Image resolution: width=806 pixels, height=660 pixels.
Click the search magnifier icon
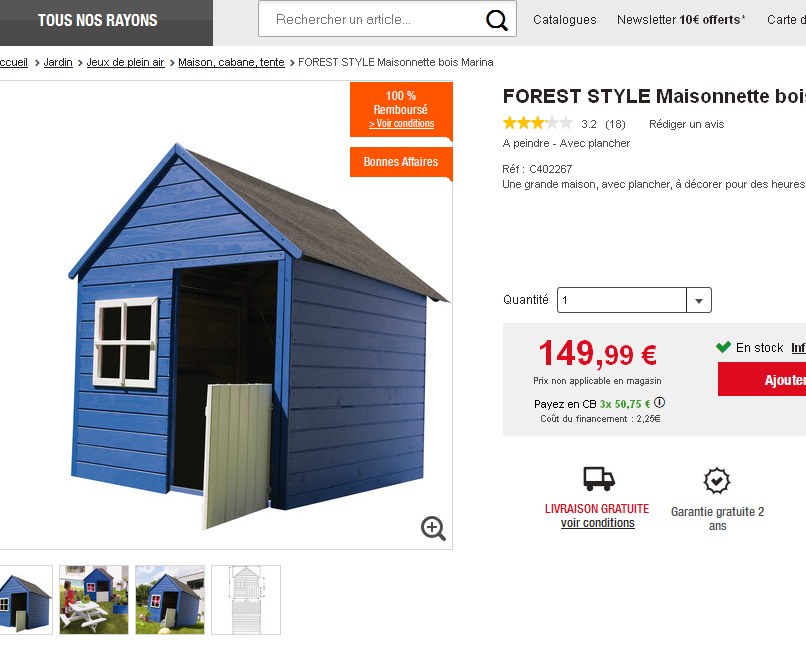click(x=497, y=20)
